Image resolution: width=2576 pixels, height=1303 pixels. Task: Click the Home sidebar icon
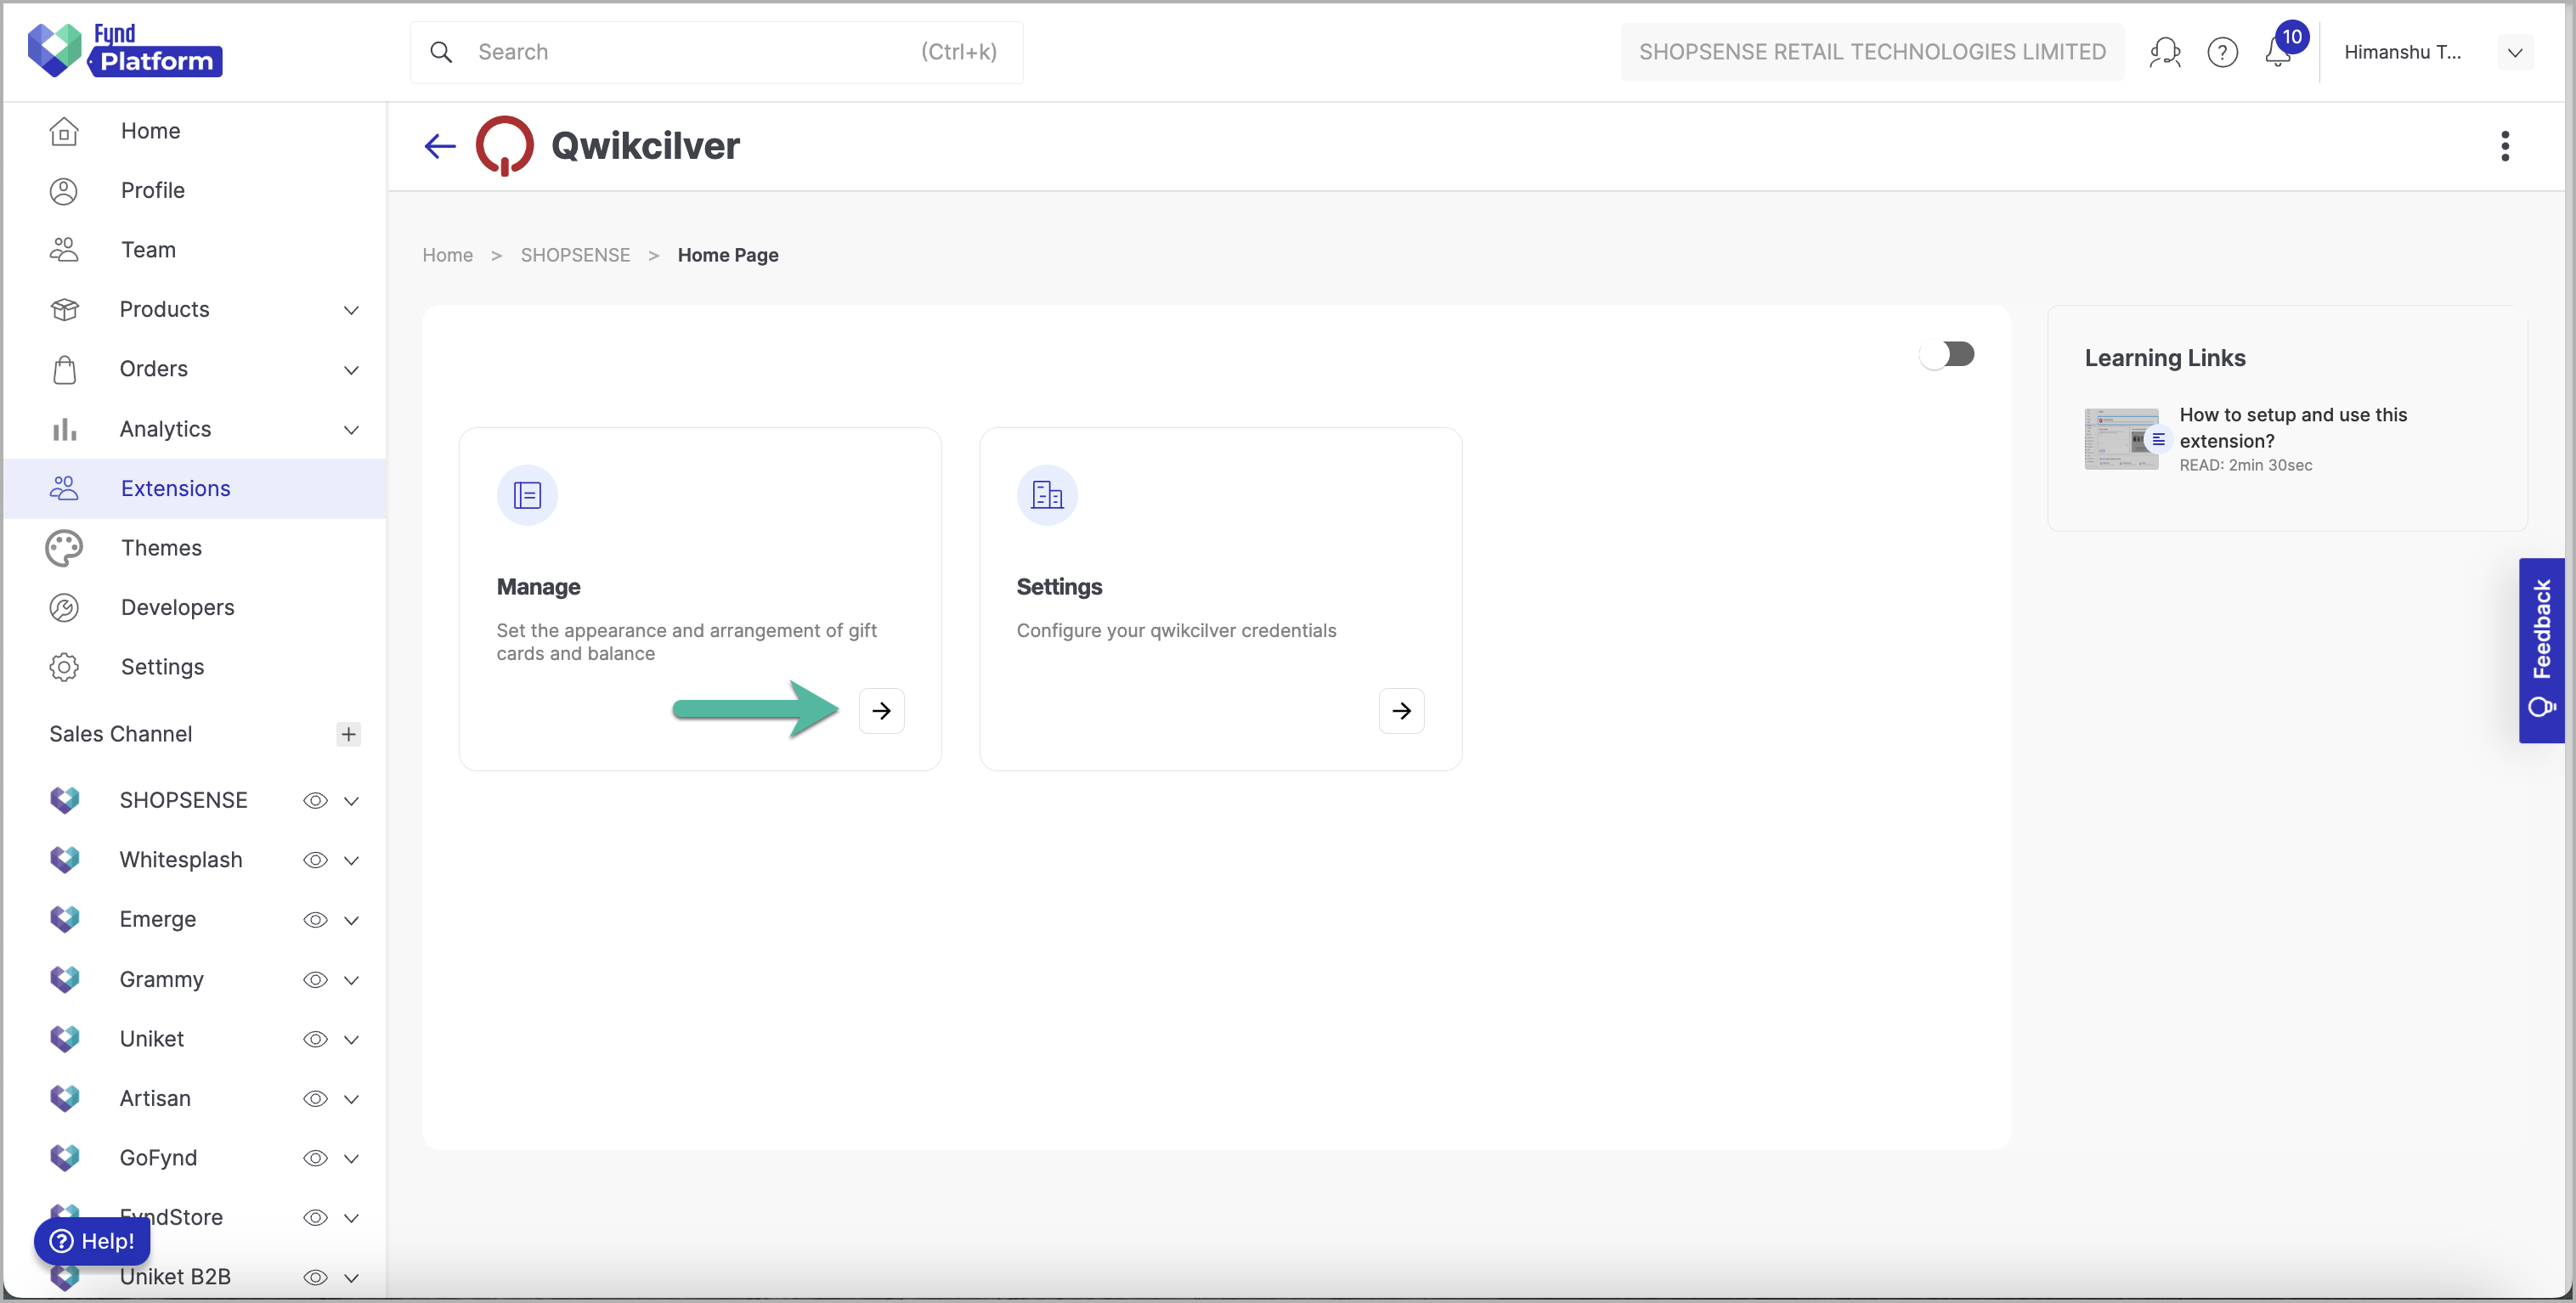tap(64, 131)
